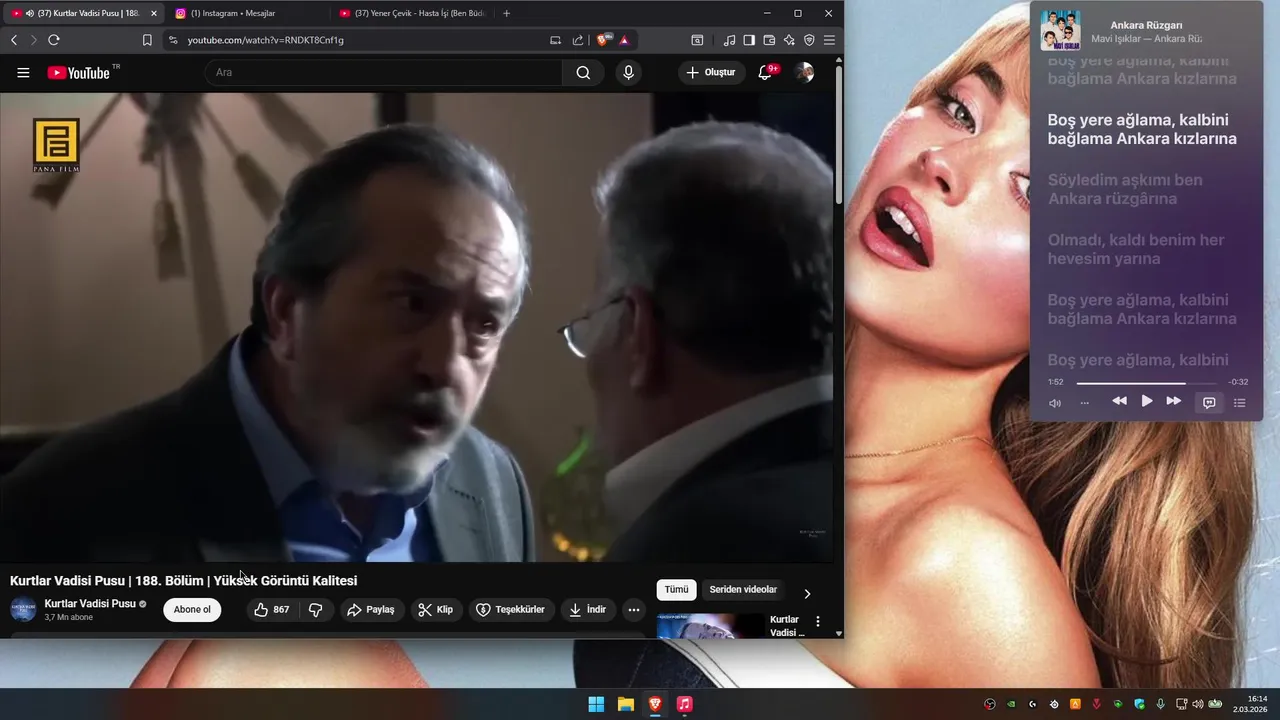This screenshot has width=1280, height=720.
Task: Bookmark this page in Brave
Action: (x=147, y=40)
